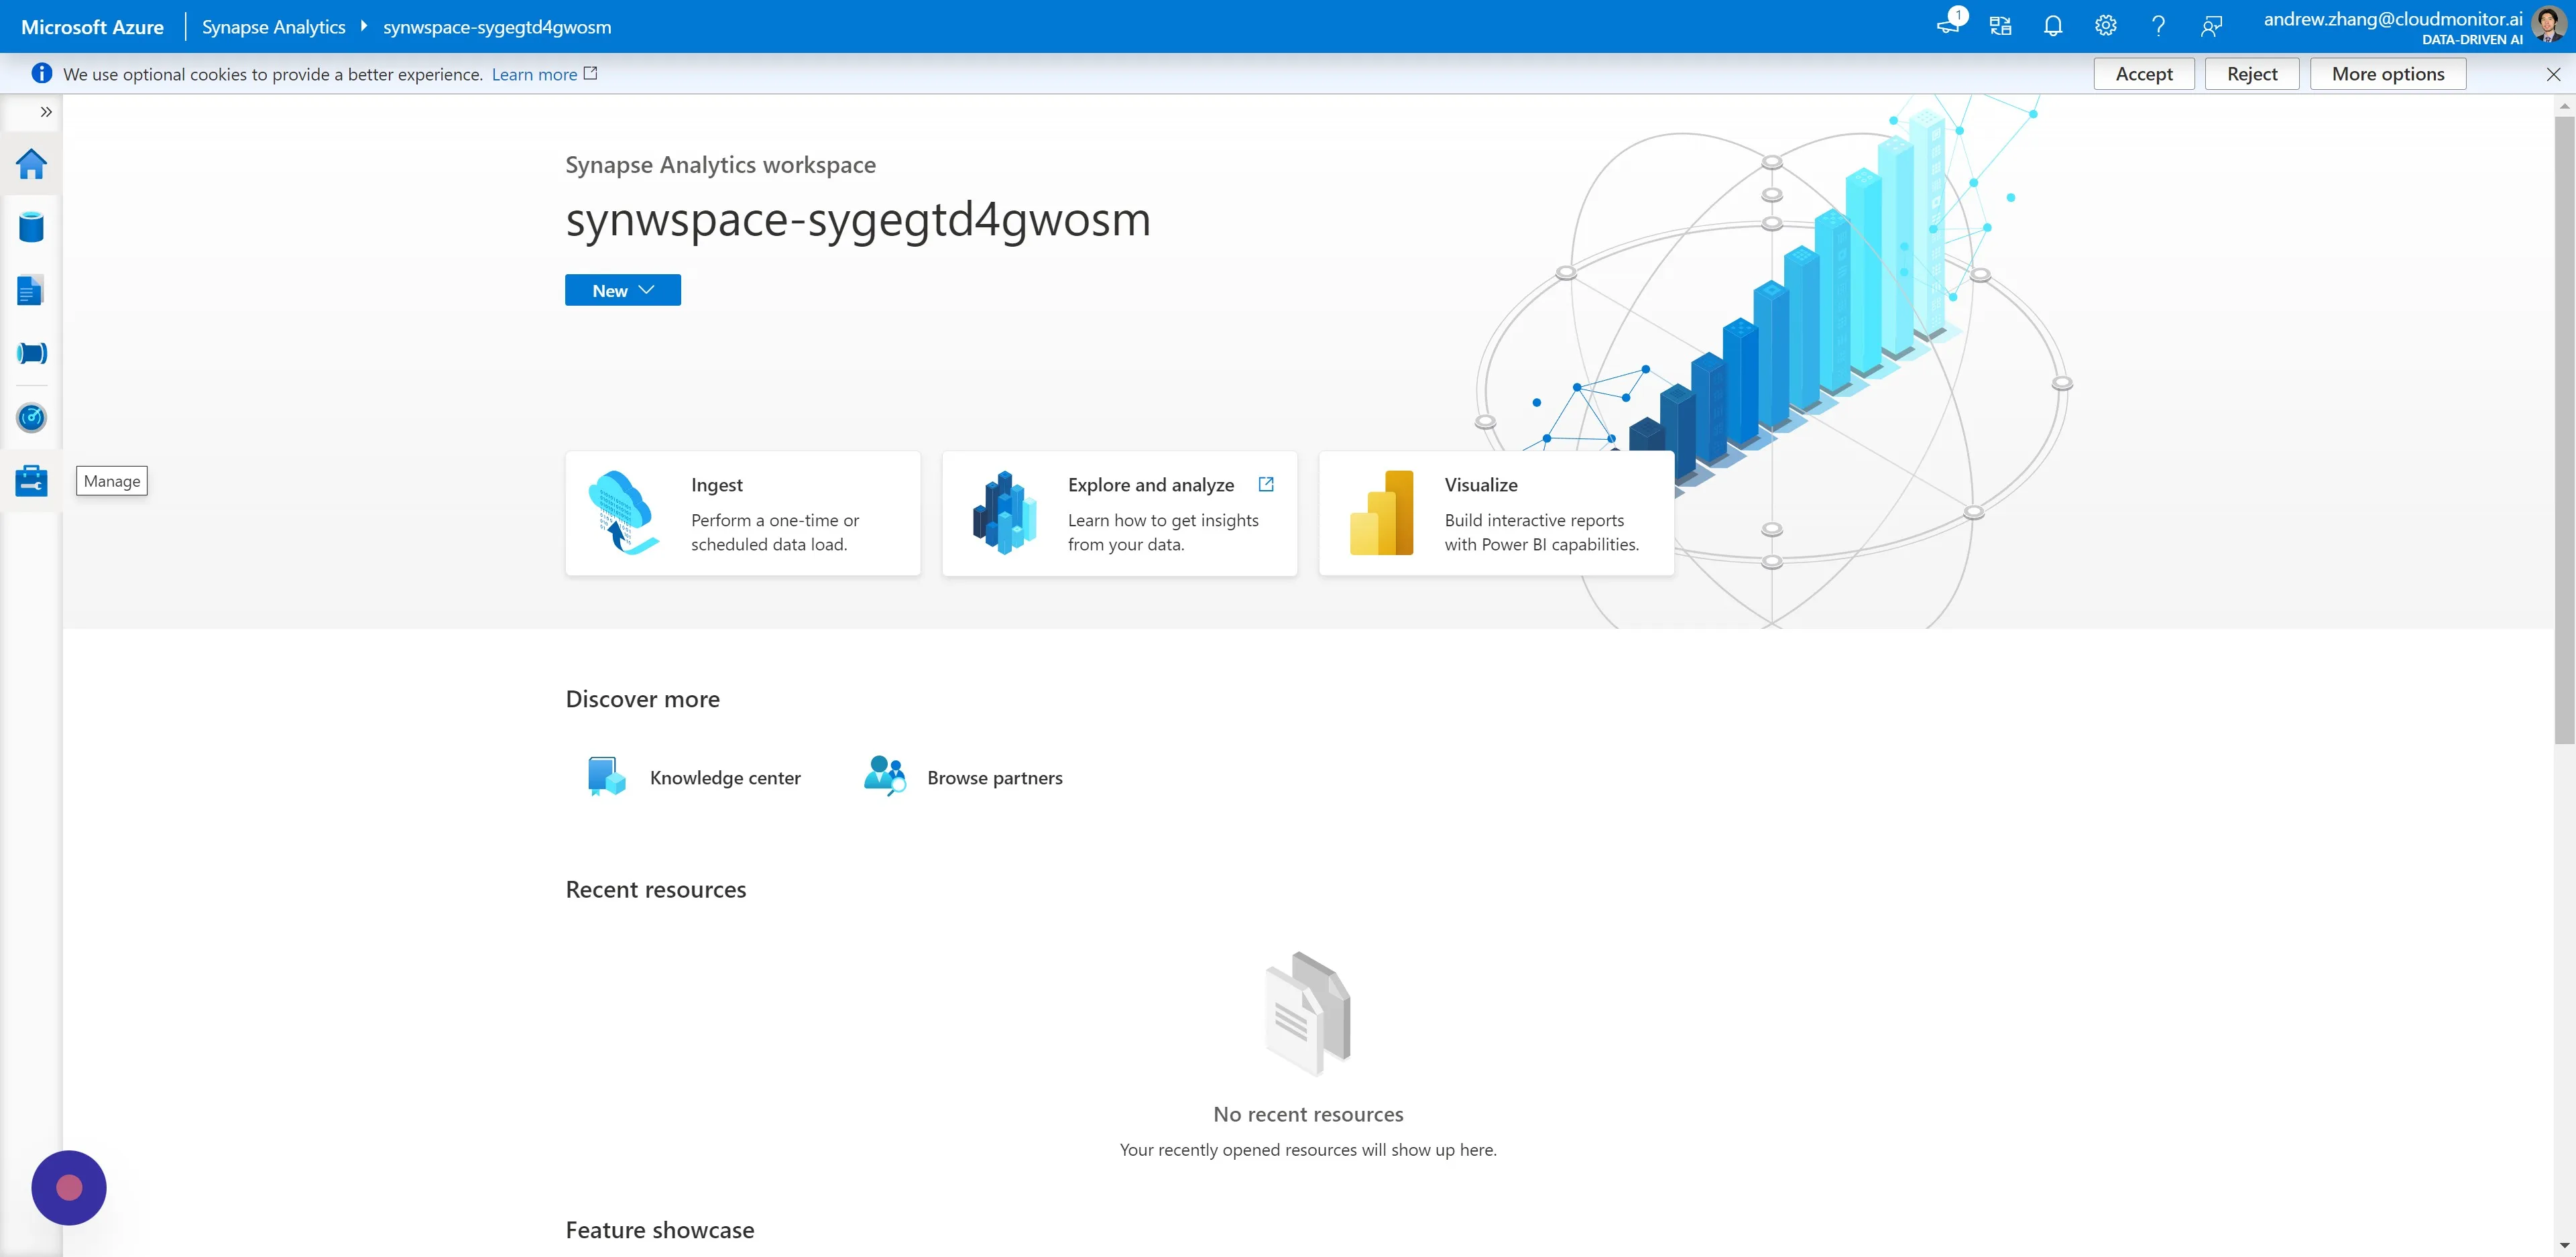This screenshot has height=1257, width=2576.
Task: Dismiss the cookie banner
Action: 2553,74
